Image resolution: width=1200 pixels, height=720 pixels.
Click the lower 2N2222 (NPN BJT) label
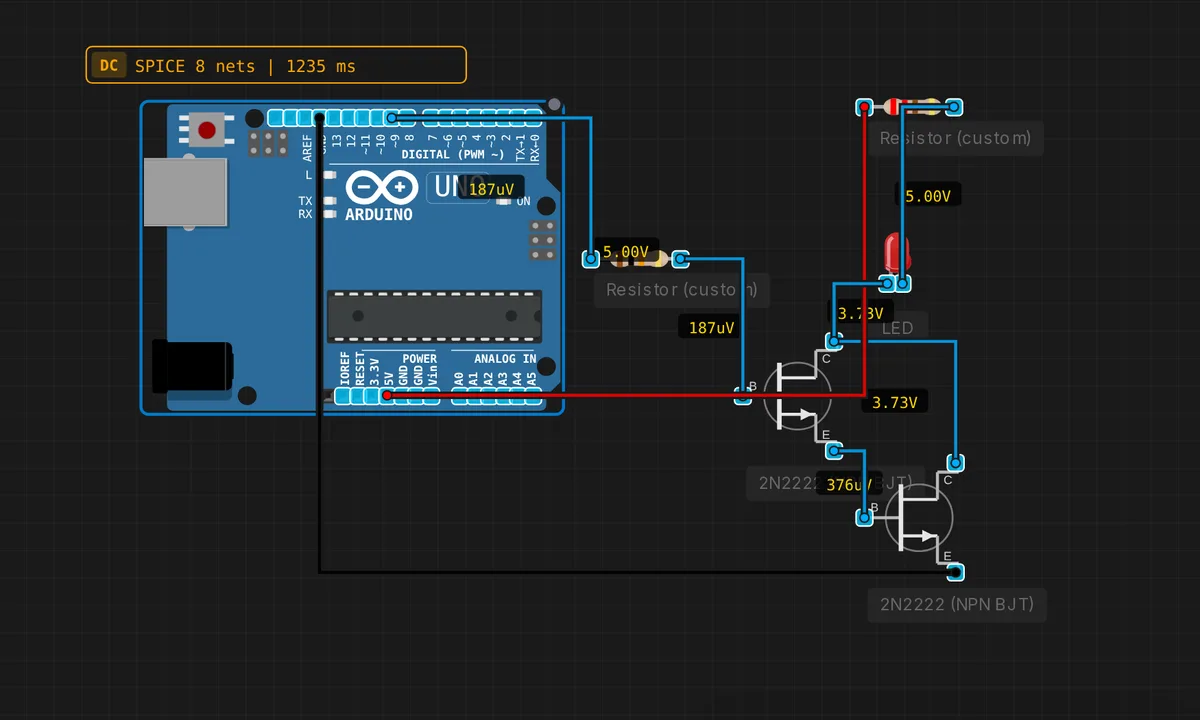957,604
